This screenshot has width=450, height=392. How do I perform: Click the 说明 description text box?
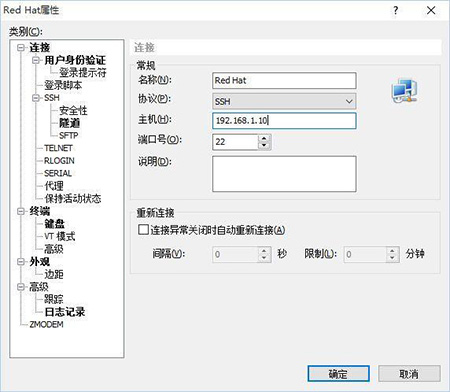pyautogui.click(x=284, y=174)
